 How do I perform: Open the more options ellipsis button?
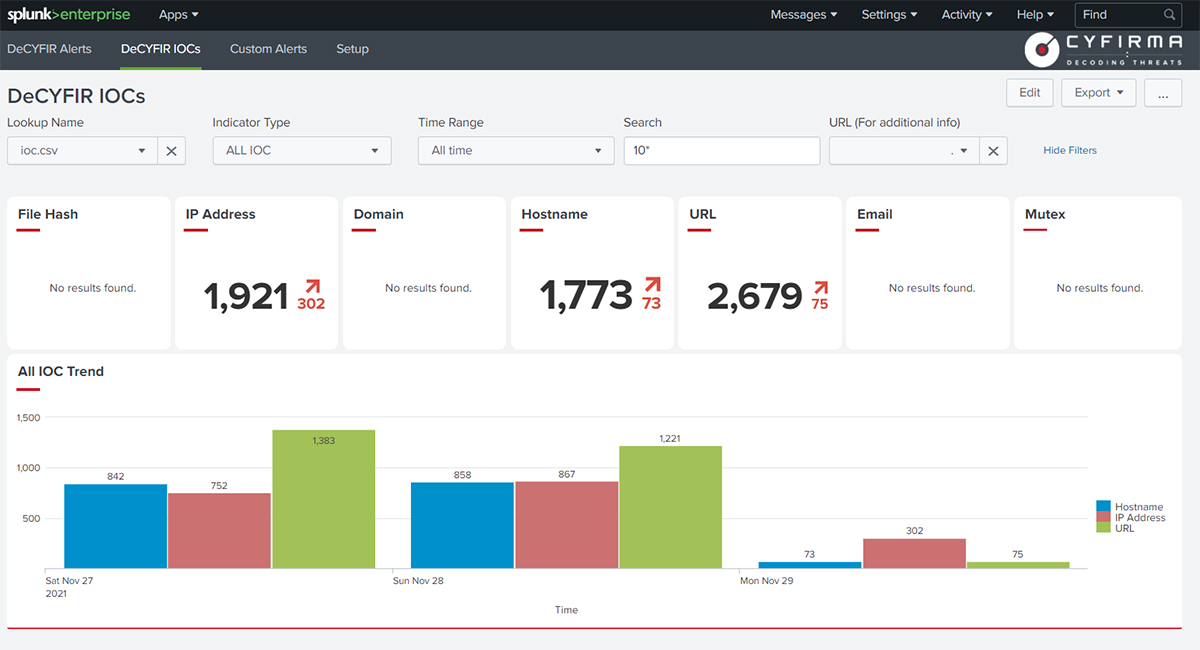point(1162,93)
